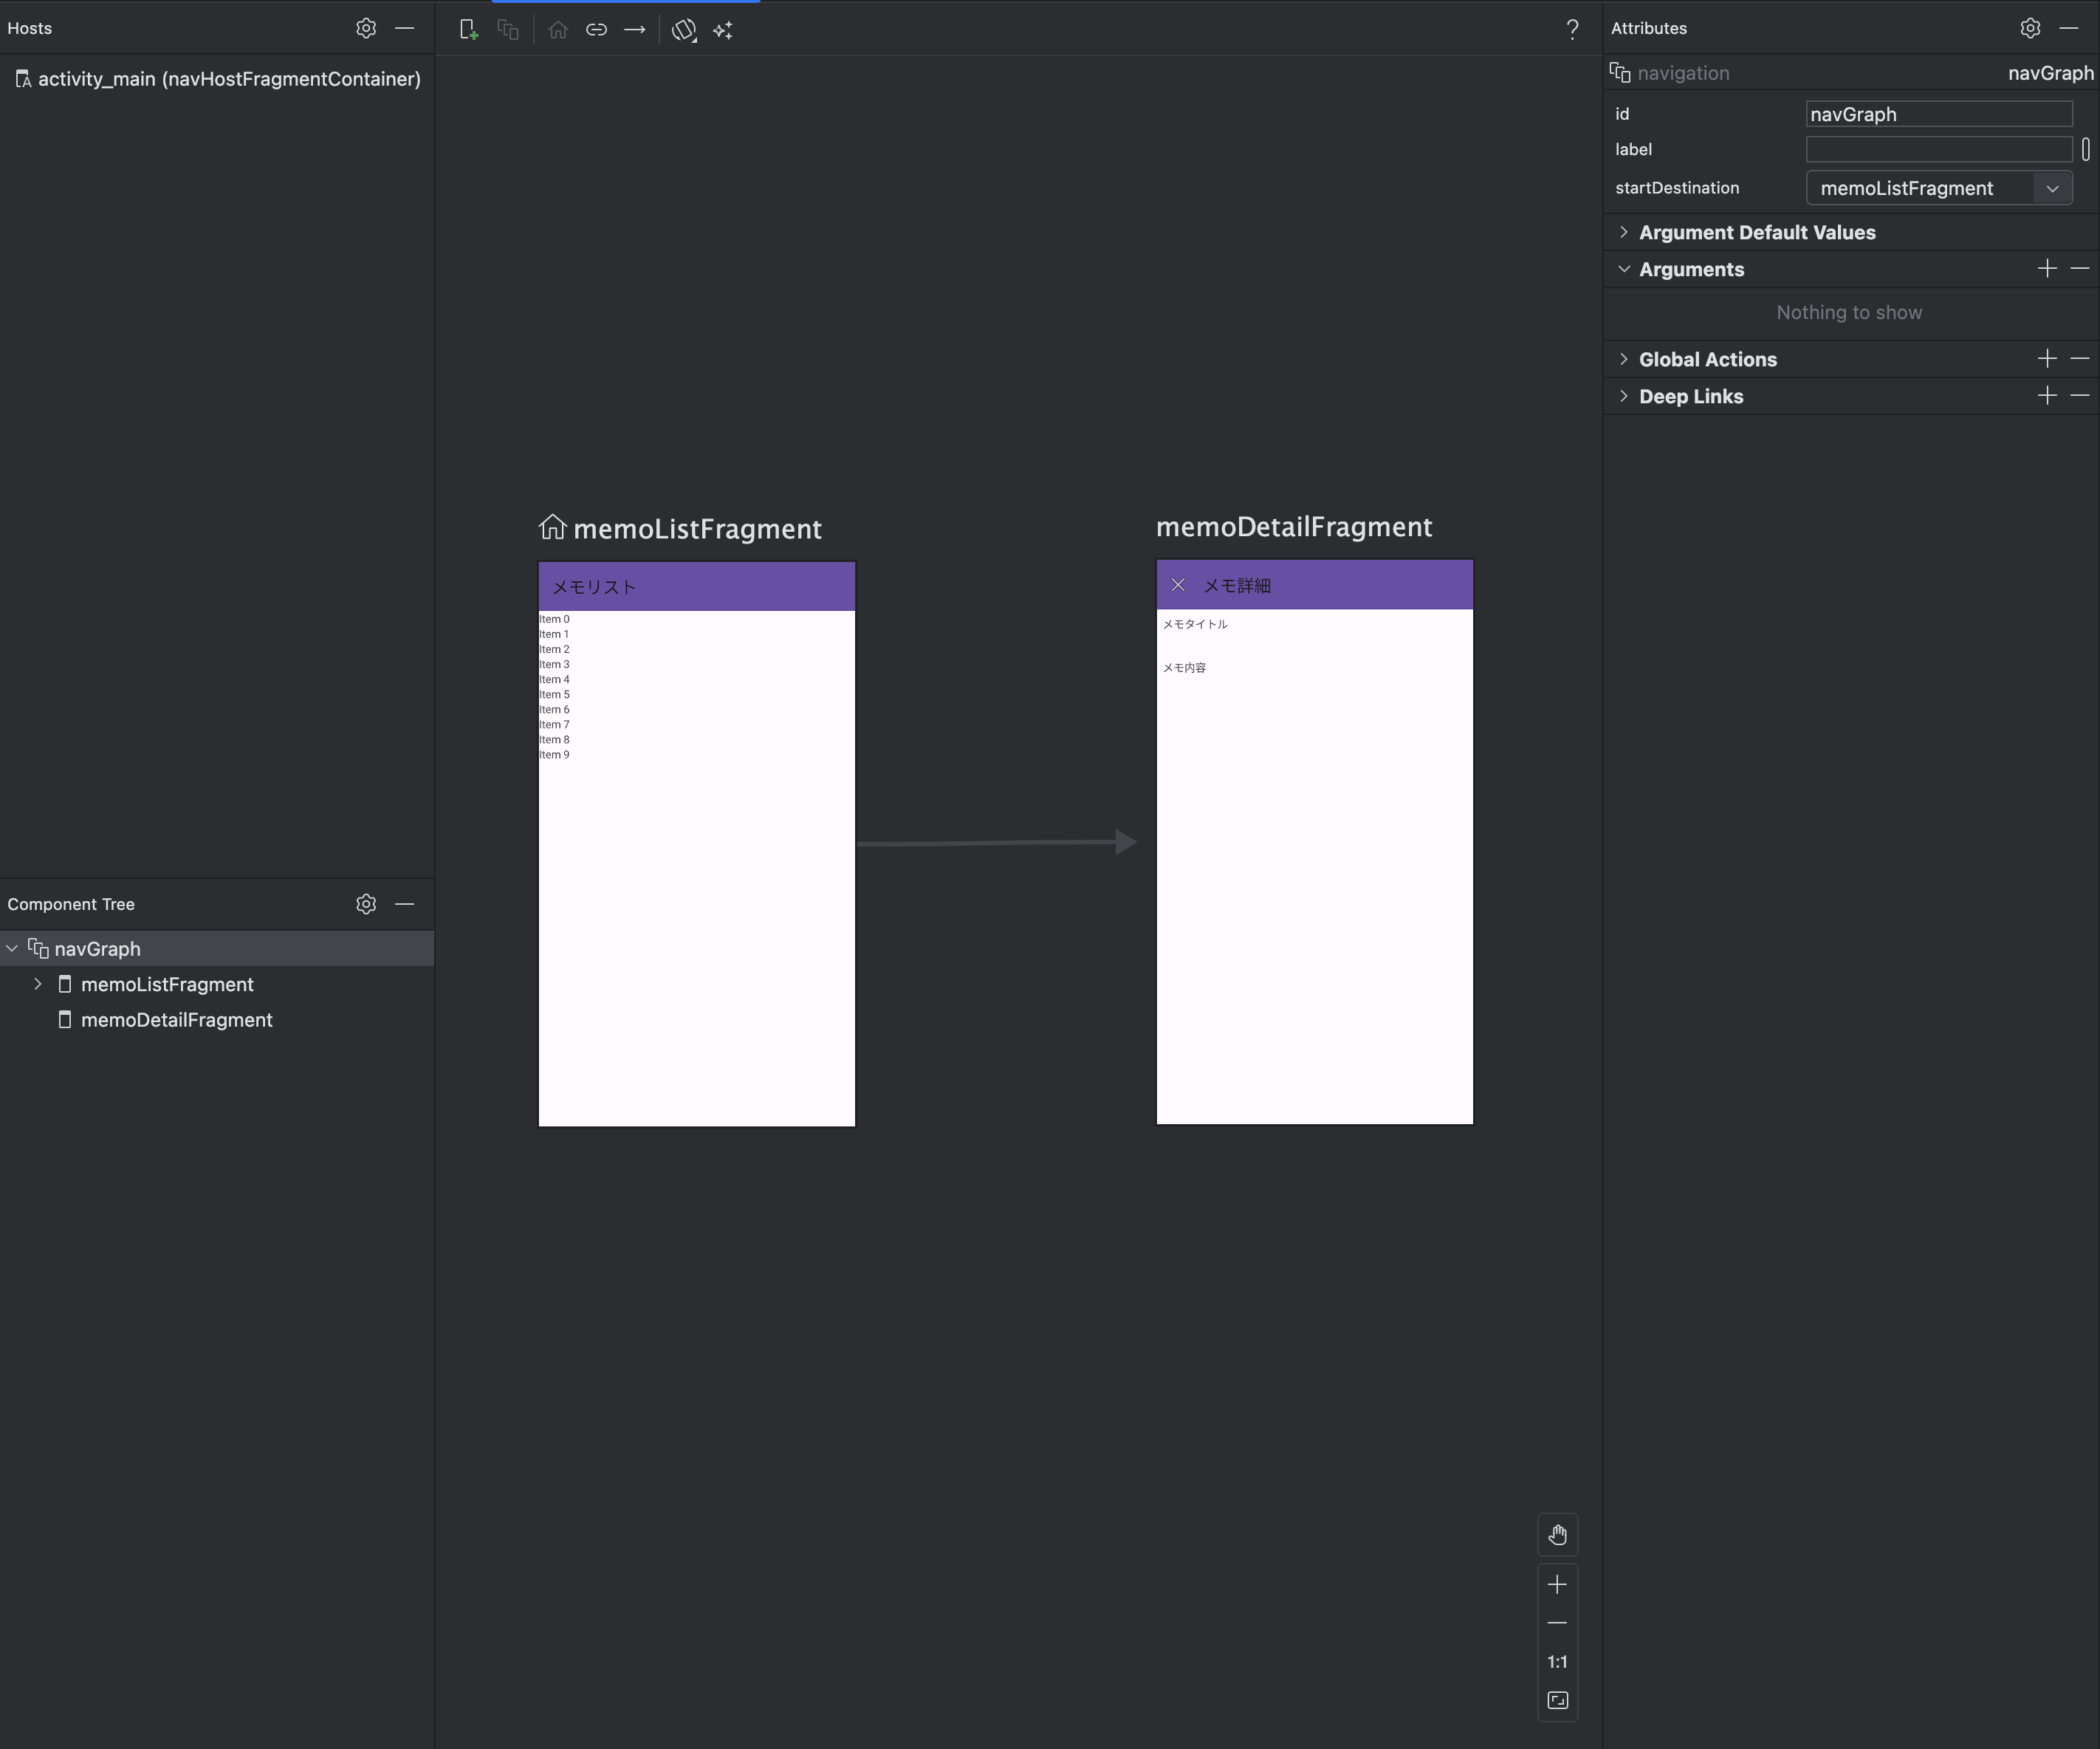
Task: Reset zoom to 1:1
Action: click(x=1557, y=1662)
